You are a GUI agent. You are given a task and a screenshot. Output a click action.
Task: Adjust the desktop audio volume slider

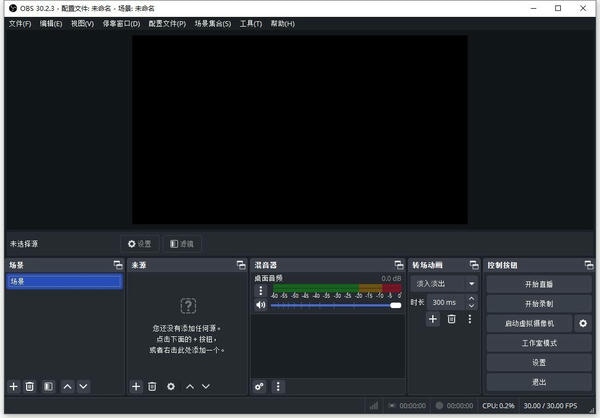[x=336, y=305]
